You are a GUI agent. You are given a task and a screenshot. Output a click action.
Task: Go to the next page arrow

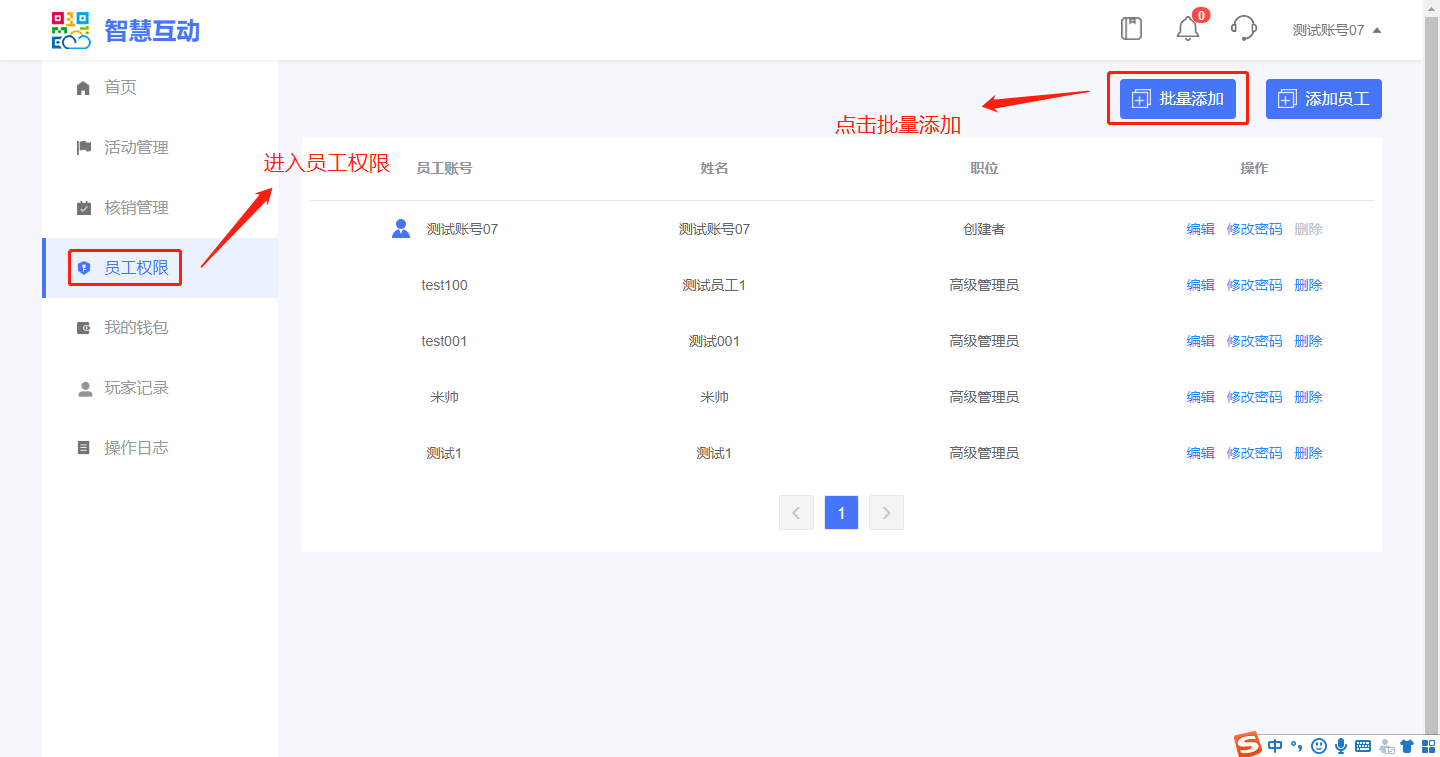(x=886, y=513)
